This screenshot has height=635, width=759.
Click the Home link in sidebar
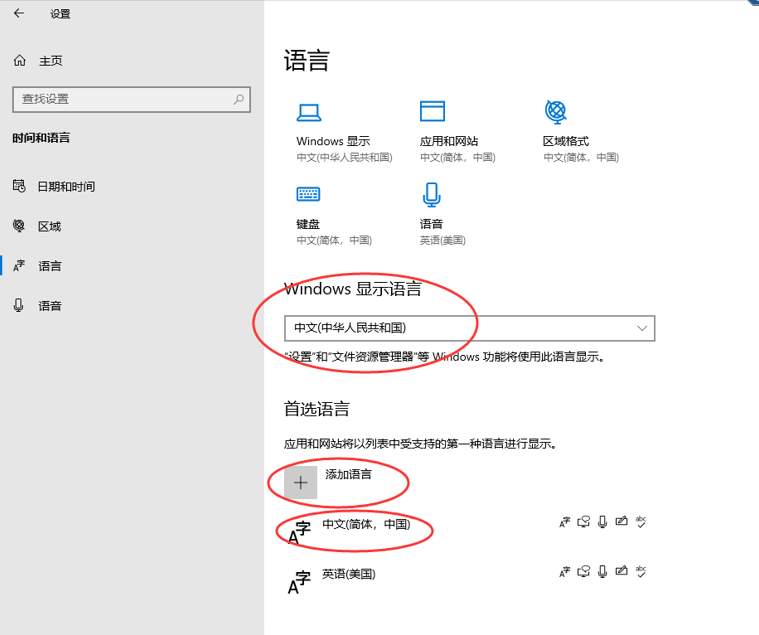(x=50, y=61)
